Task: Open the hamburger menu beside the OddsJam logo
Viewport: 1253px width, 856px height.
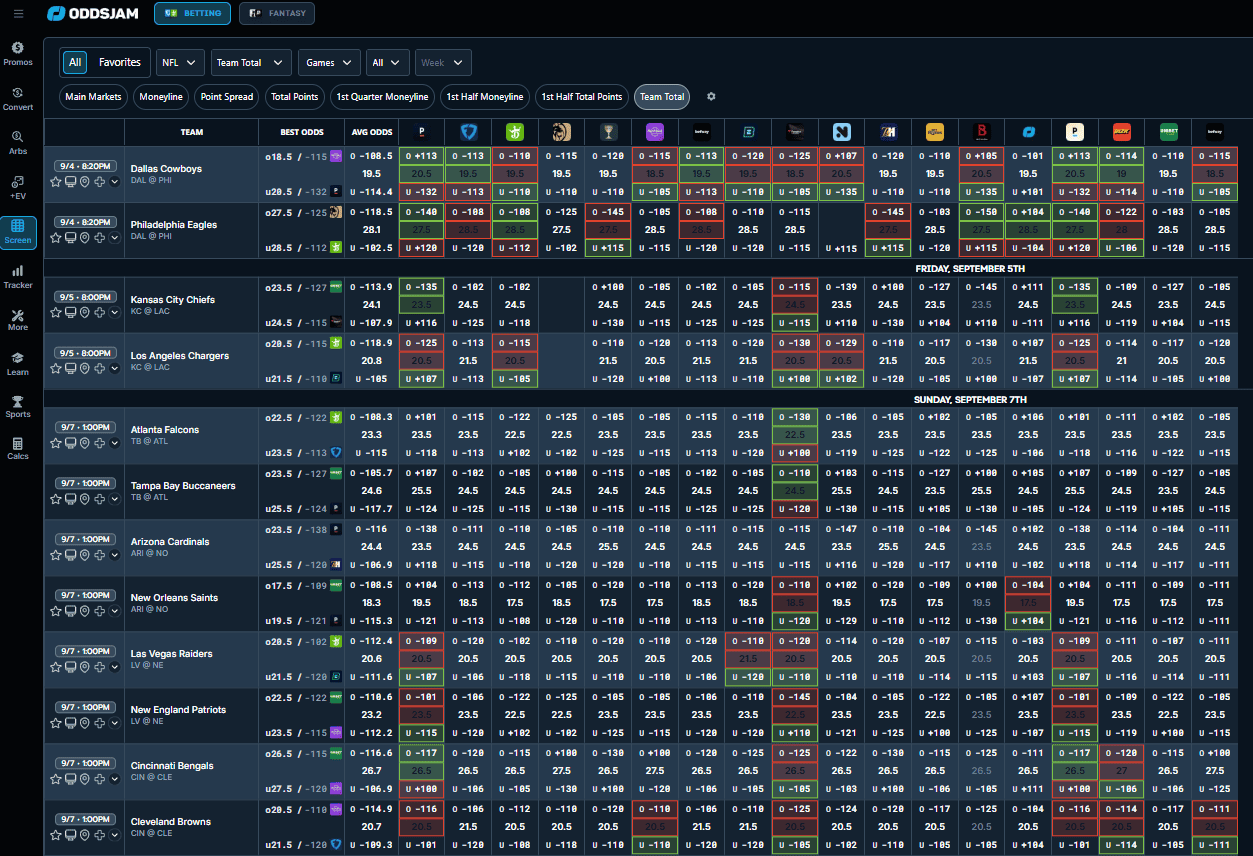Action: point(18,13)
